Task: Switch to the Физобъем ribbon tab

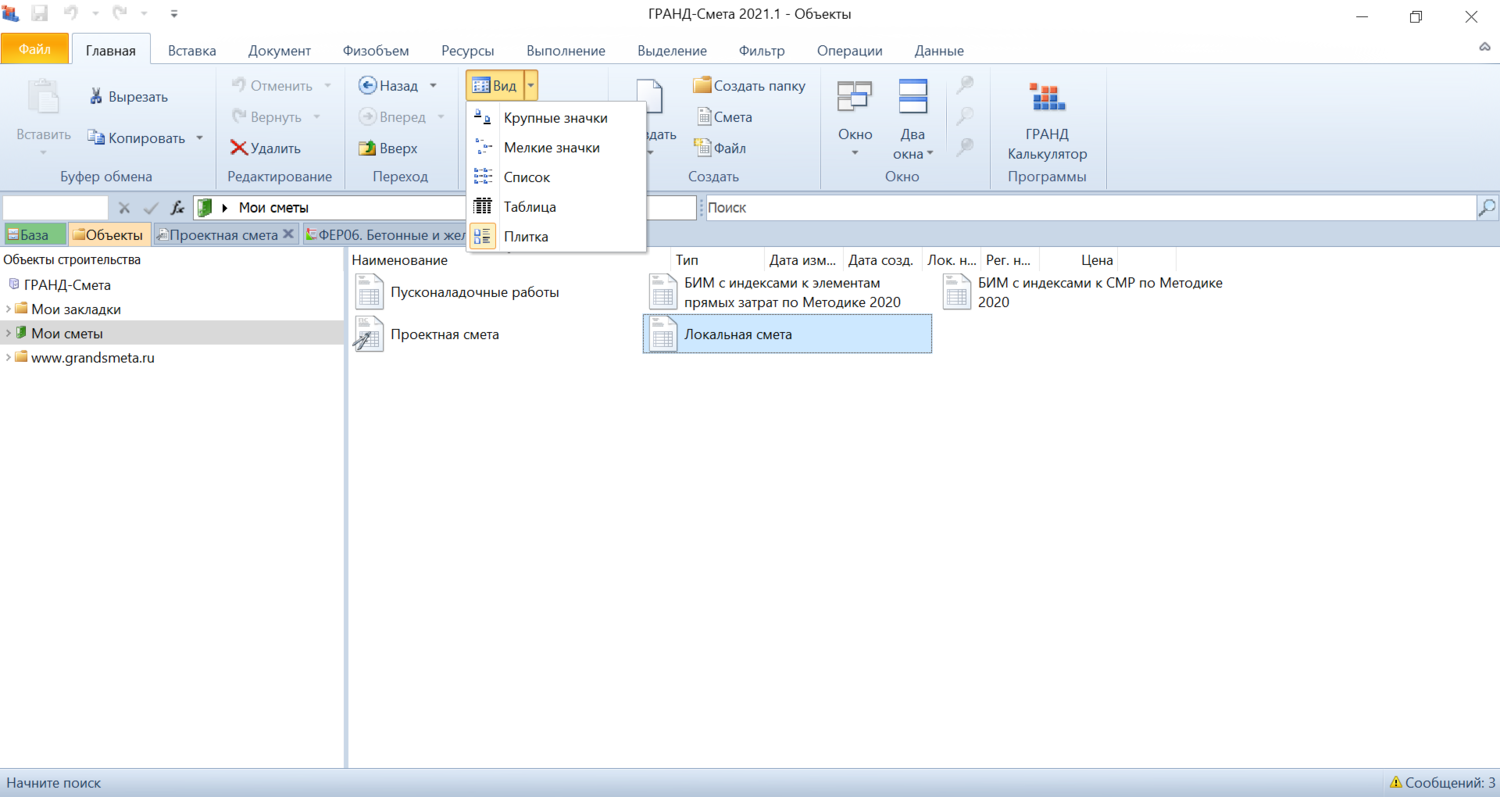Action: tap(375, 50)
